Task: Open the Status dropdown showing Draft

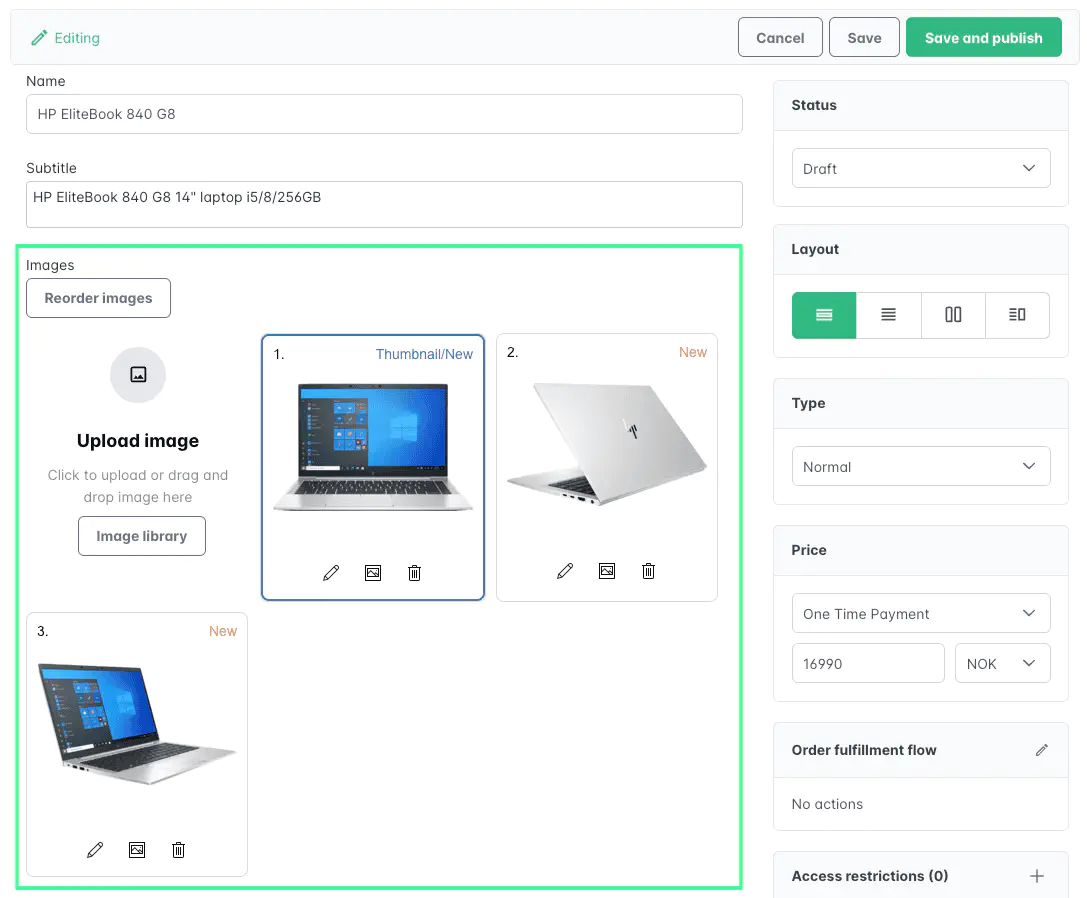Action: click(x=920, y=168)
